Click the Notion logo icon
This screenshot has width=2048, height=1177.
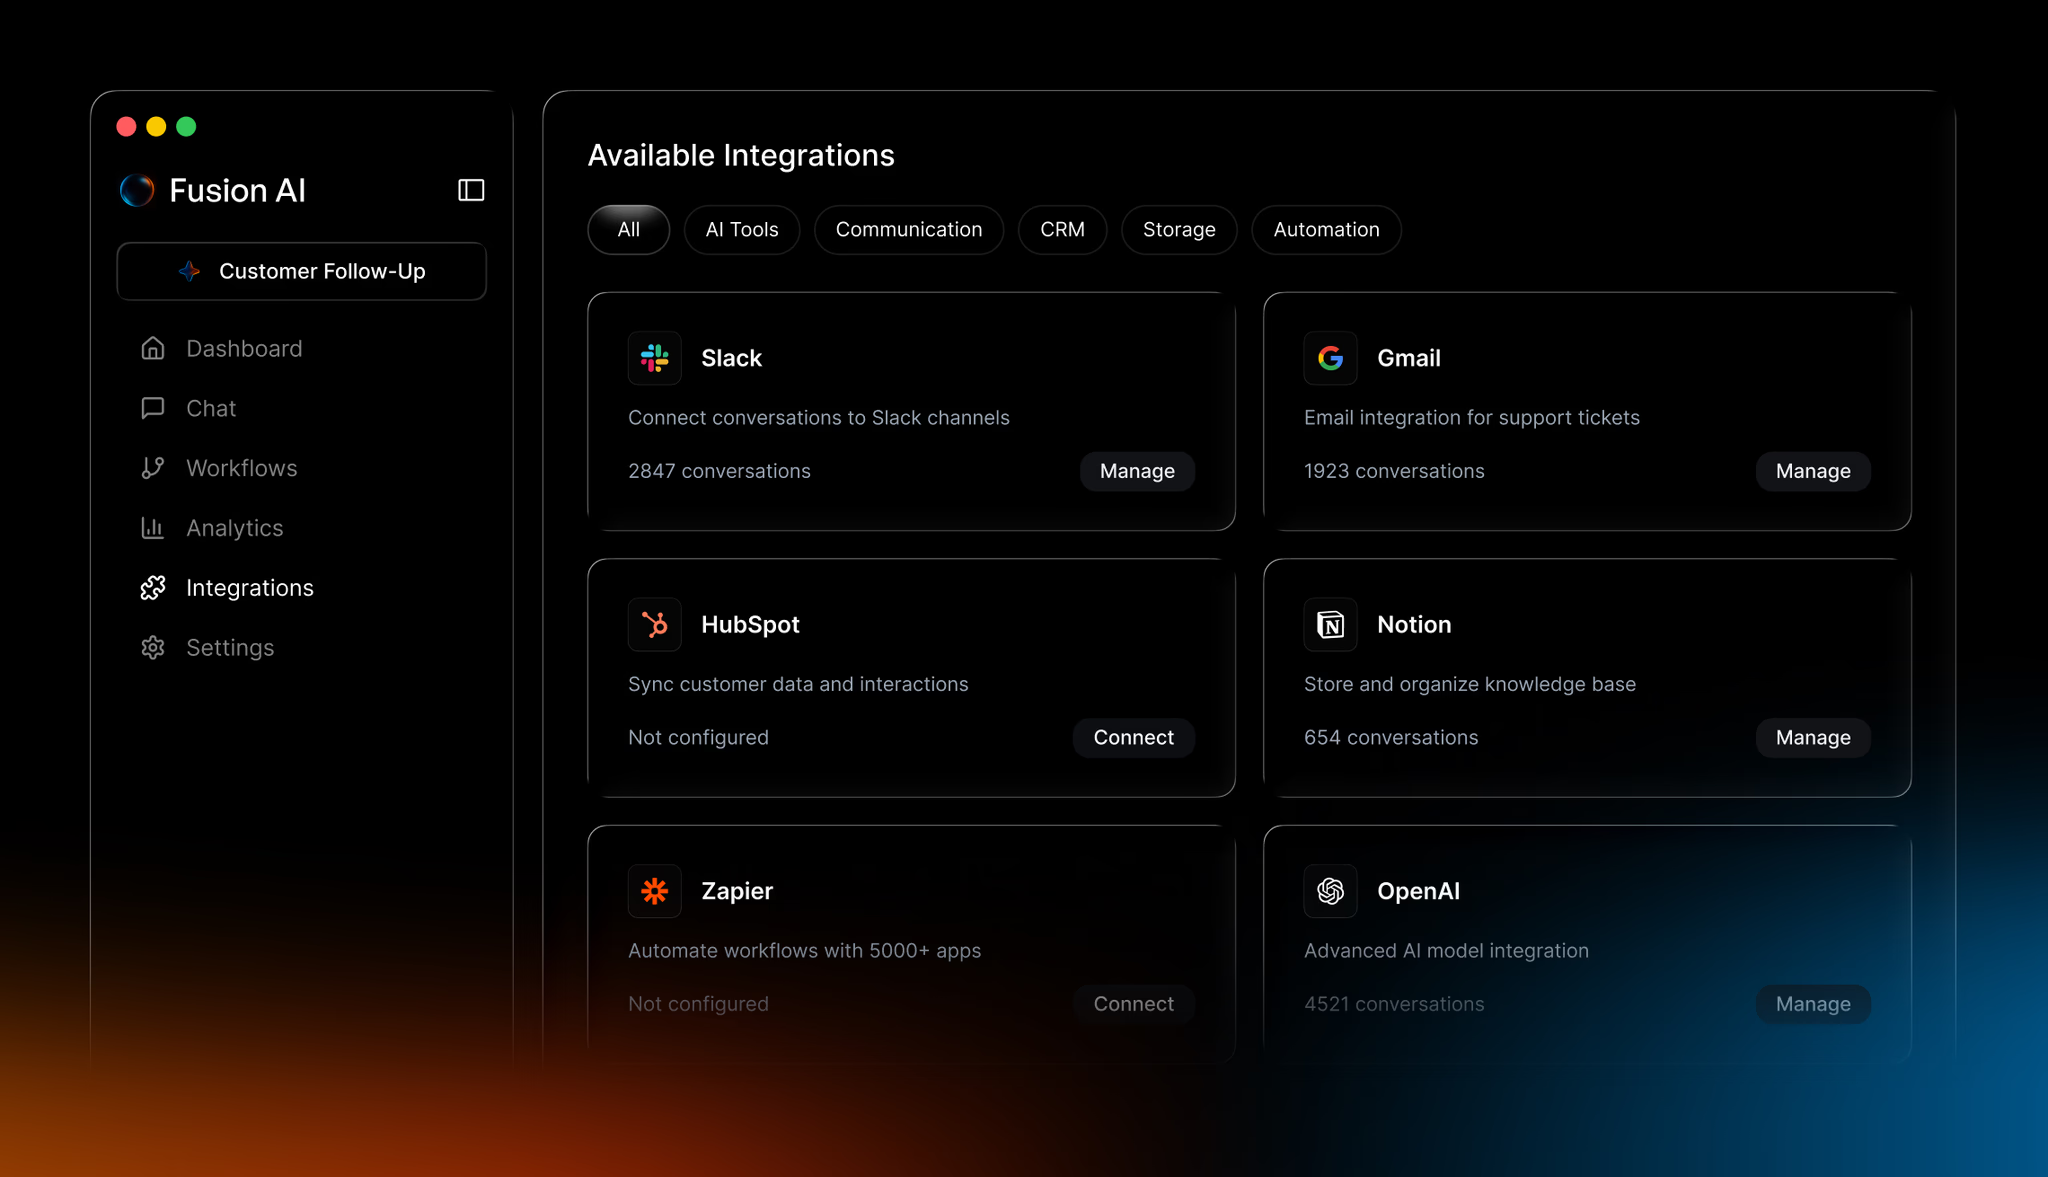(x=1330, y=625)
